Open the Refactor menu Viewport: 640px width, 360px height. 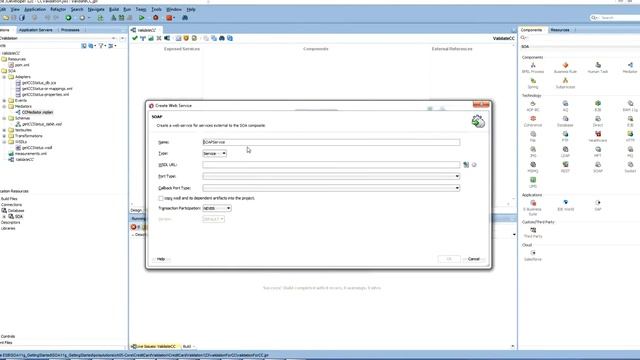point(58,9)
